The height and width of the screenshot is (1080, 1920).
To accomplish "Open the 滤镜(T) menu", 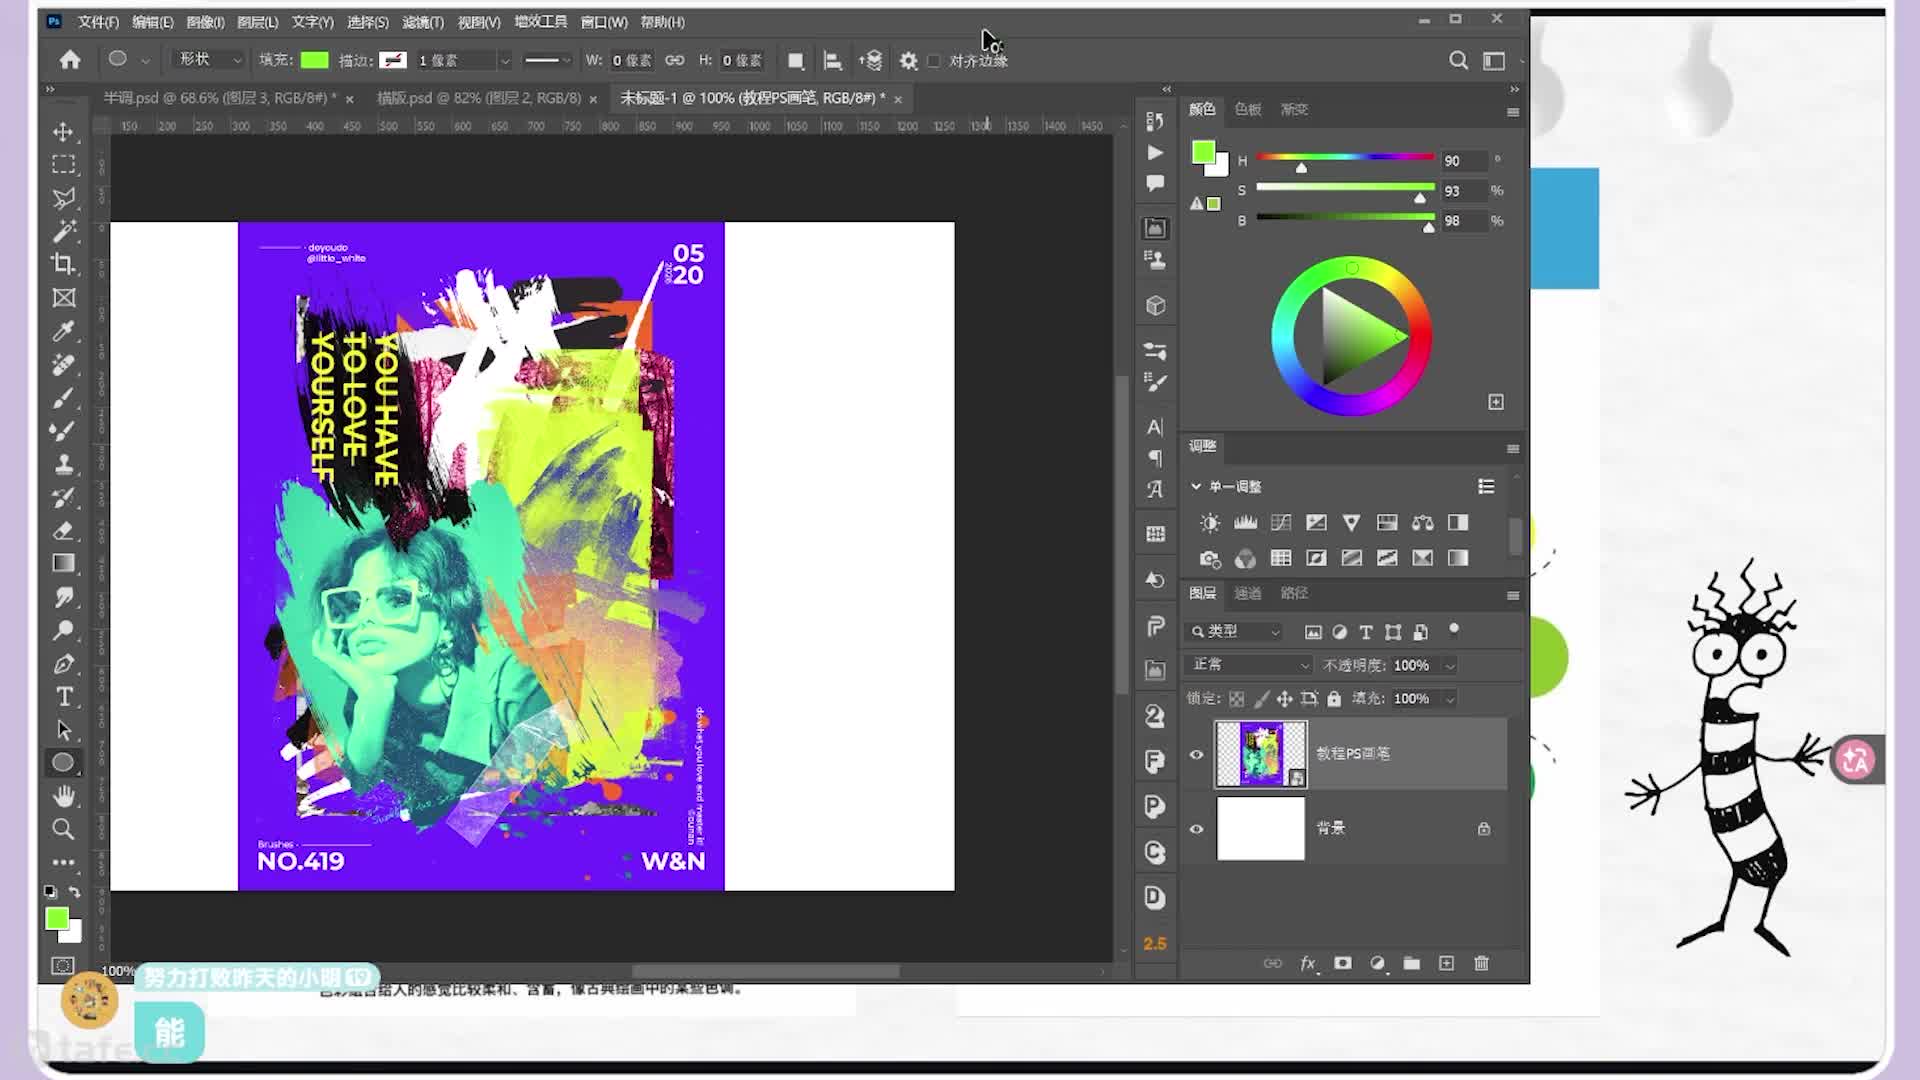I will click(x=423, y=22).
